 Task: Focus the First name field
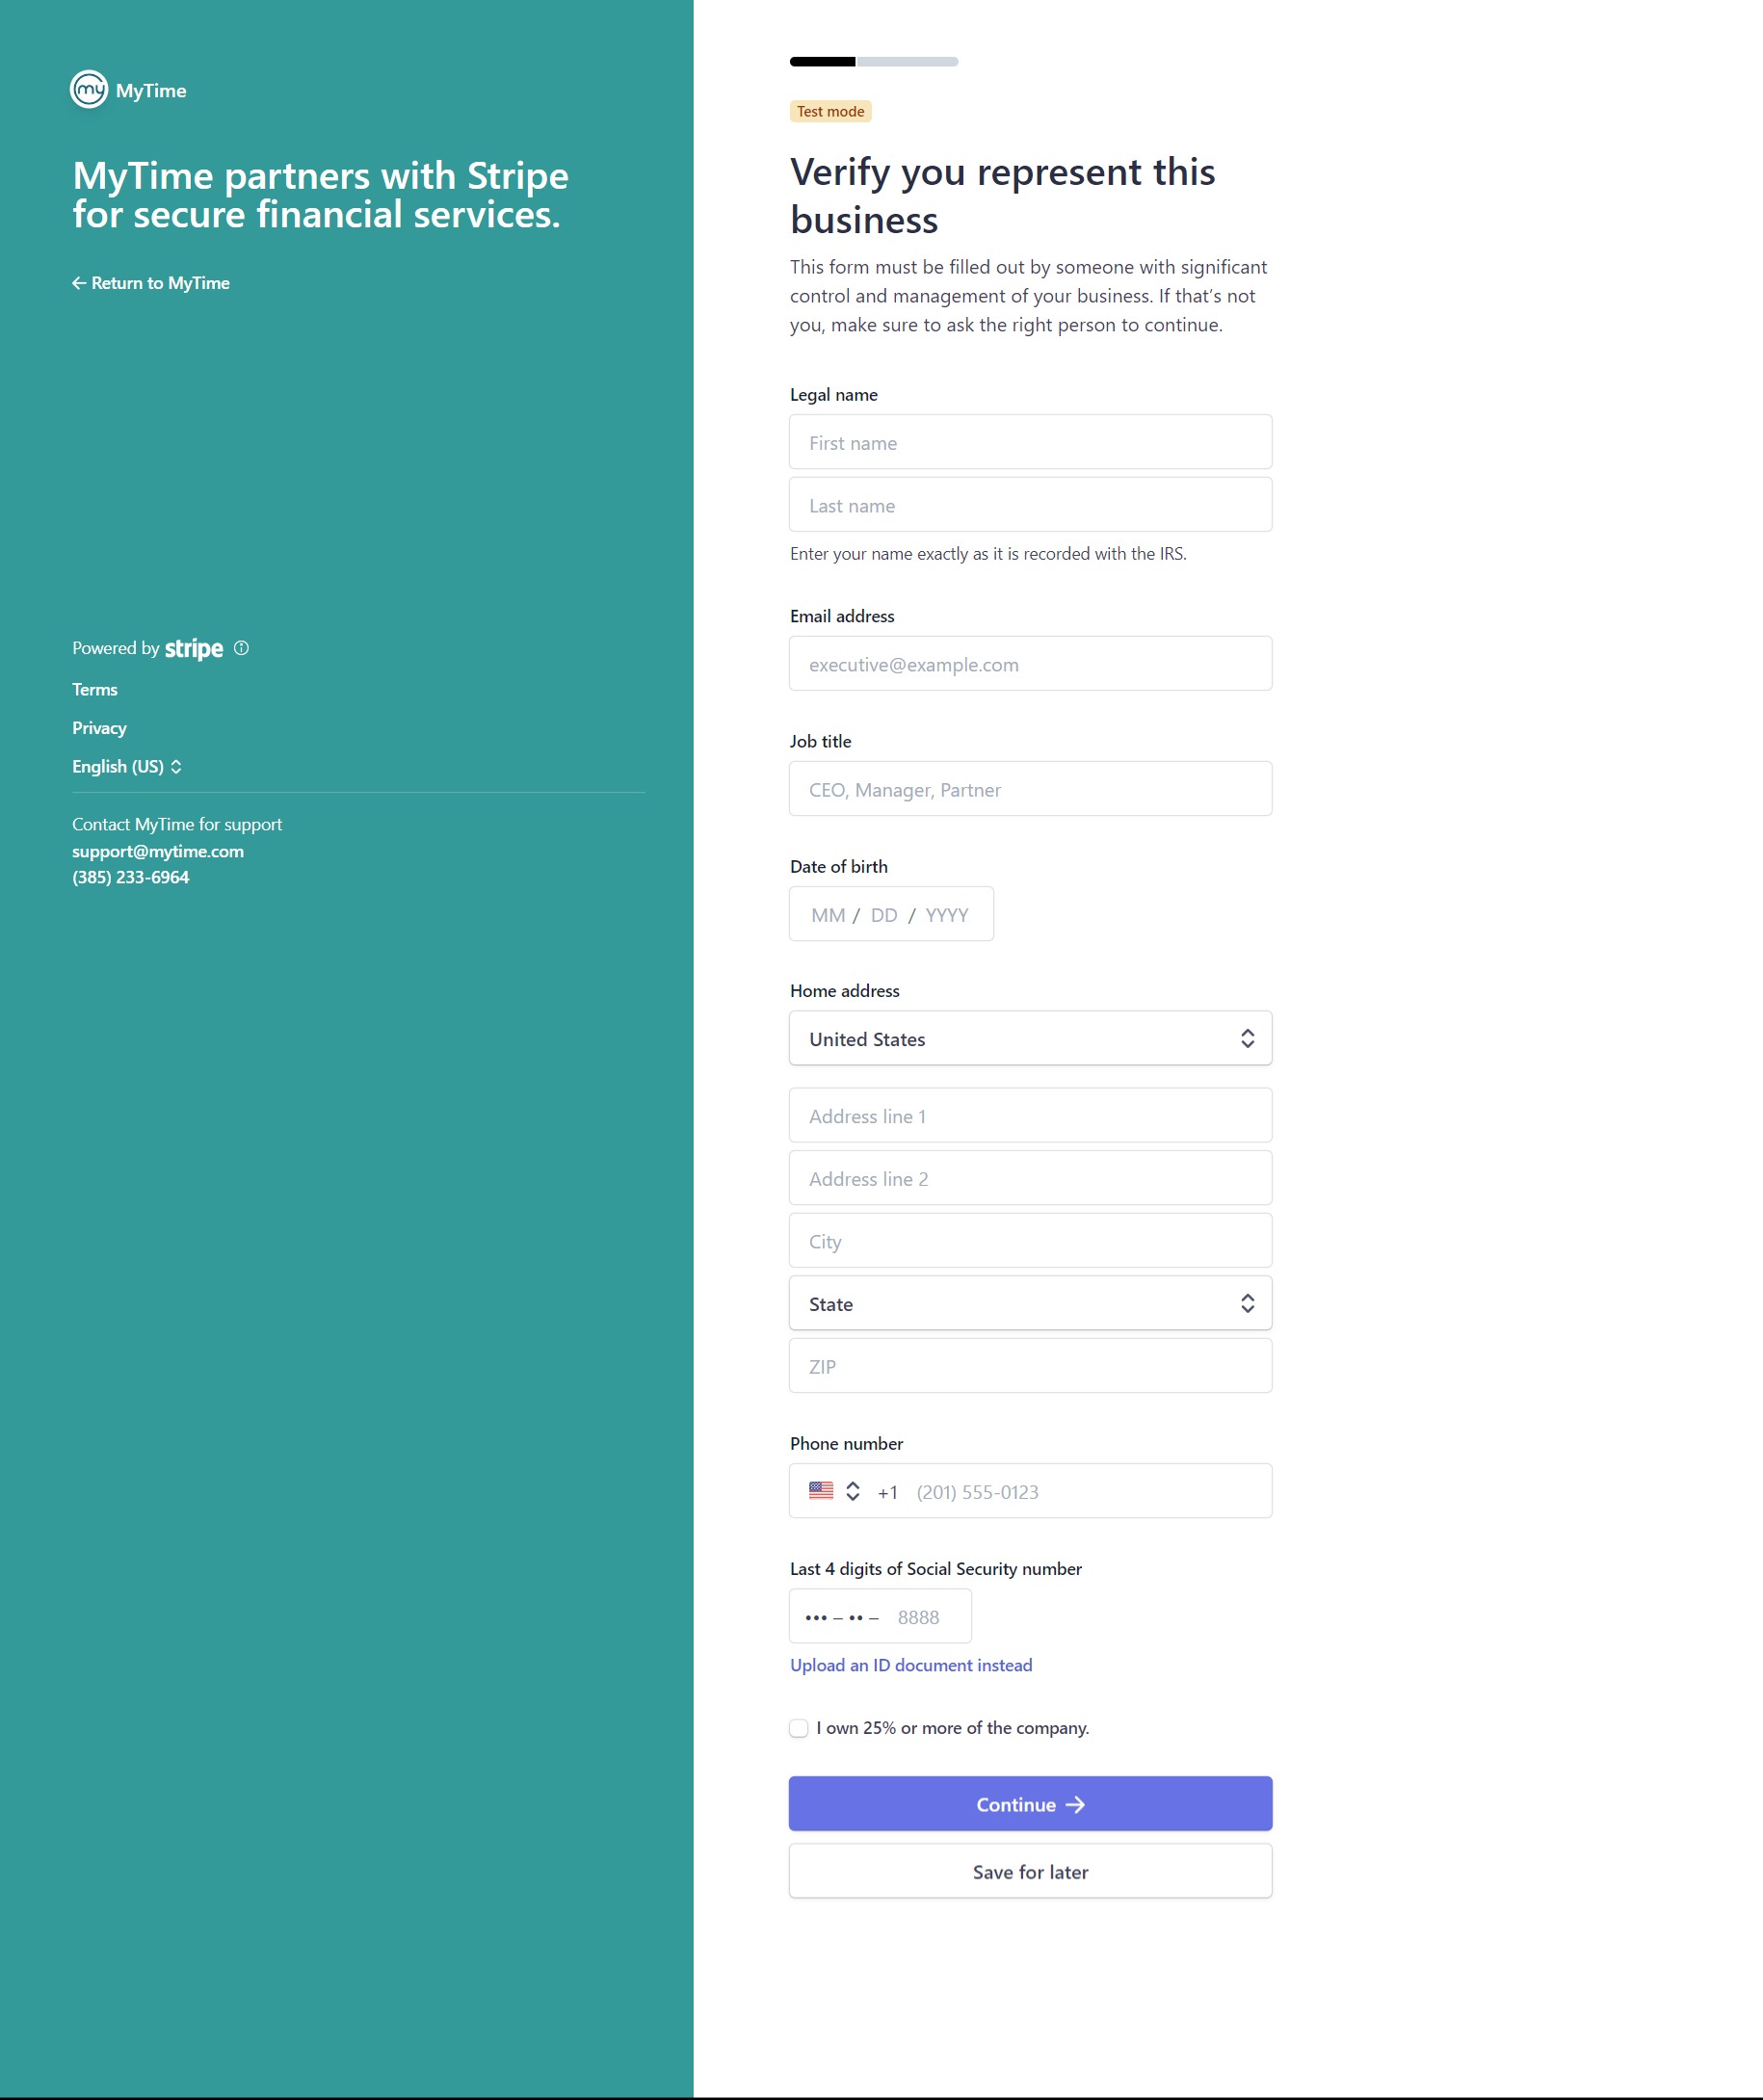click(1030, 442)
